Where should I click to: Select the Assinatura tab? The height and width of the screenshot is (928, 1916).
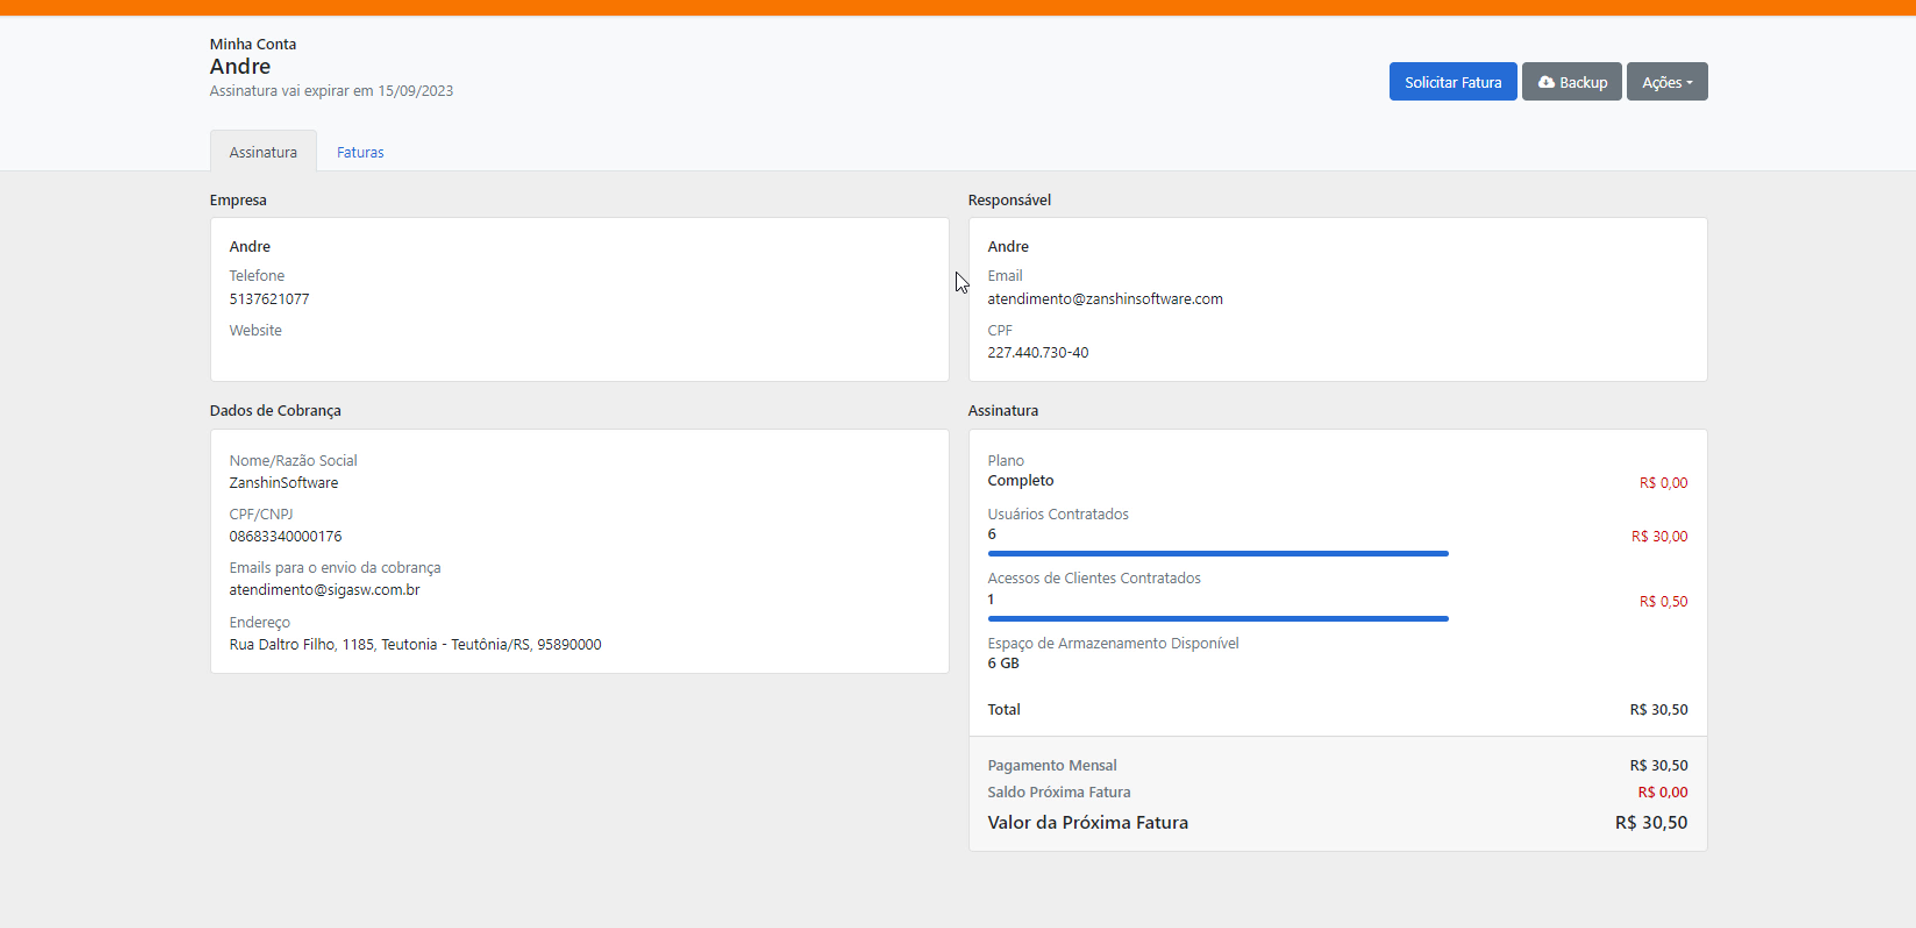point(263,152)
